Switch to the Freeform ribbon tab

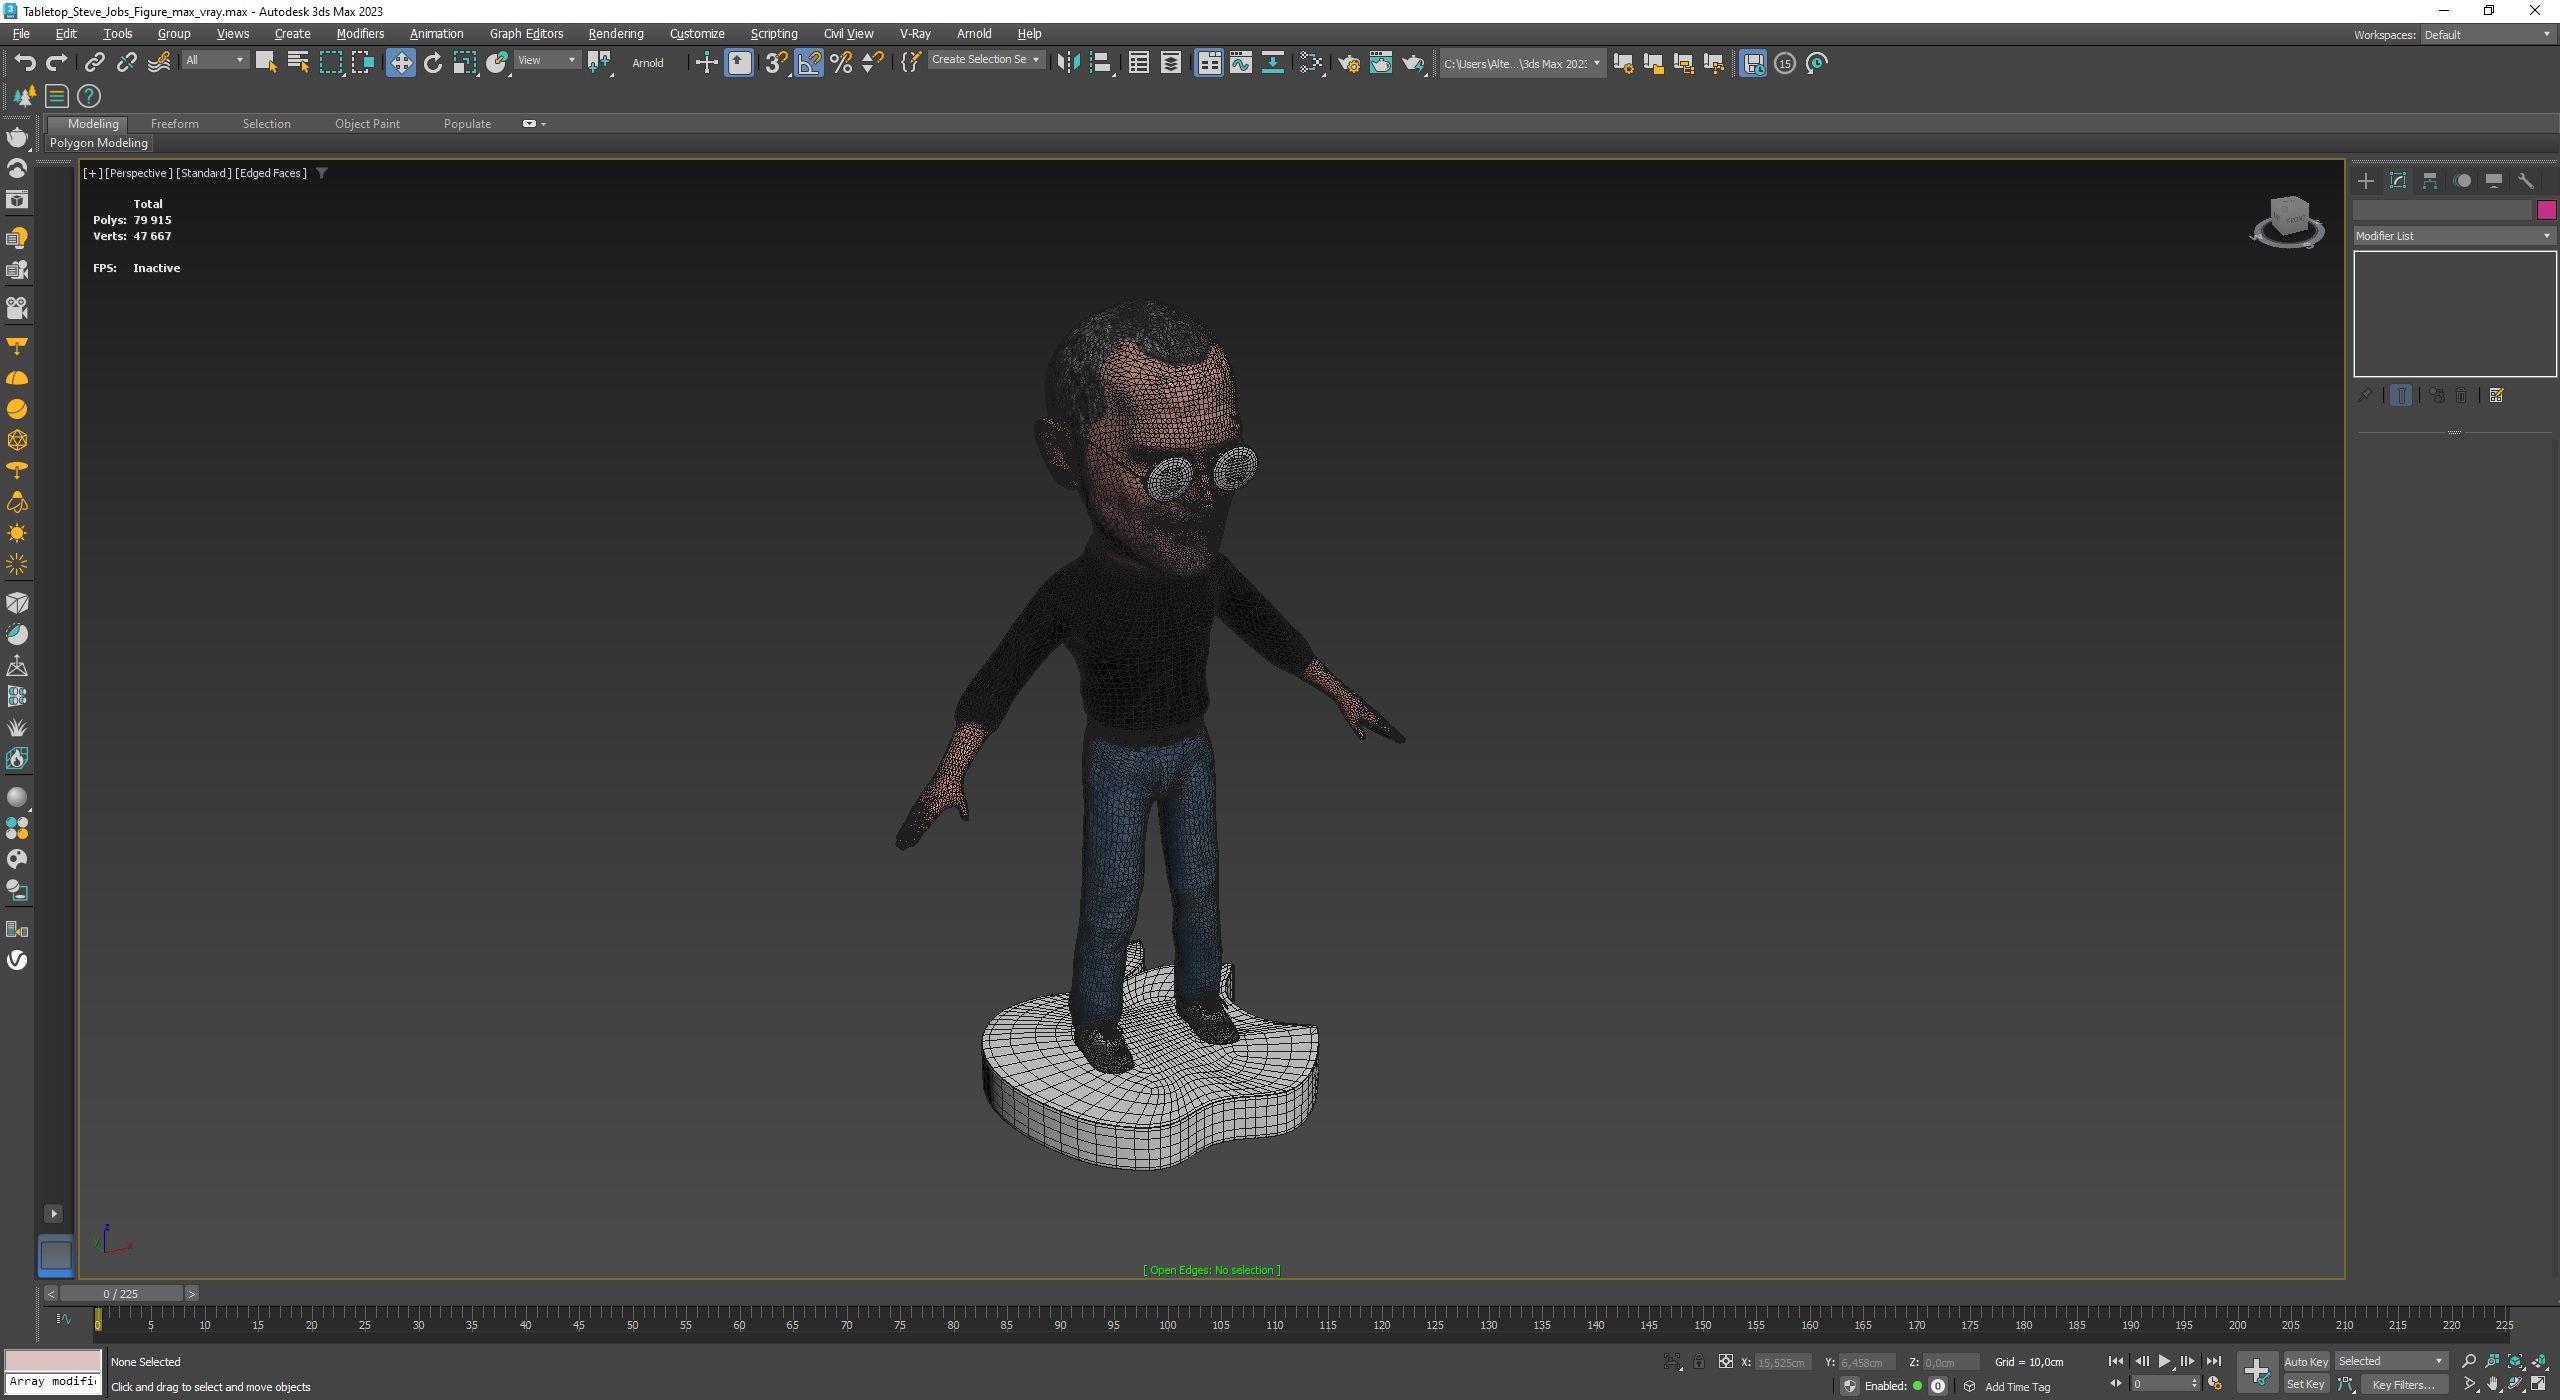(x=175, y=124)
